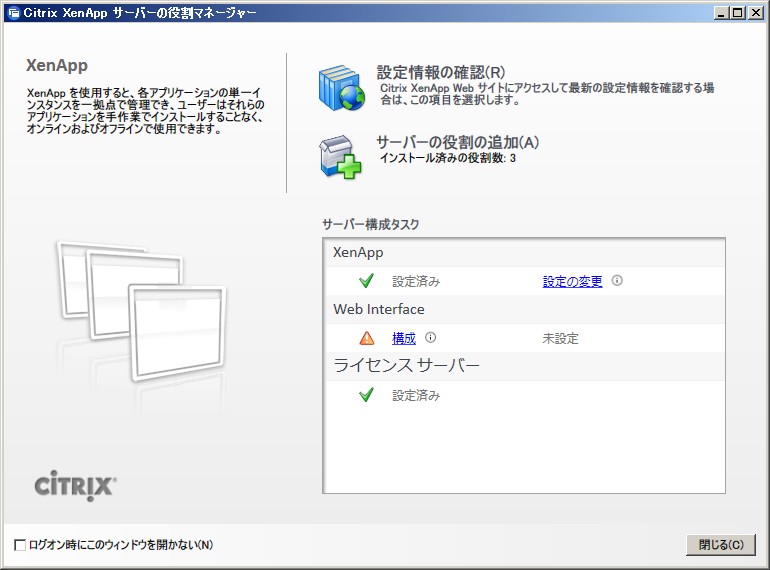Click the orange warning triangle under Web Interface
The width and height of the screenshot is (770, 570).
click(367, 338)
